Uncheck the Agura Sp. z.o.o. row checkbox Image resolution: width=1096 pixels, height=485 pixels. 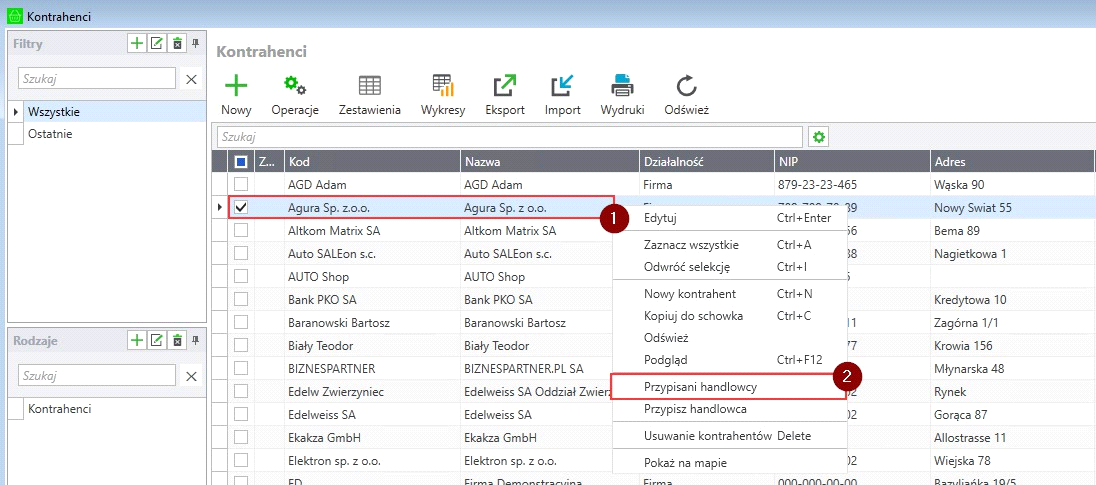click(241, 207)
